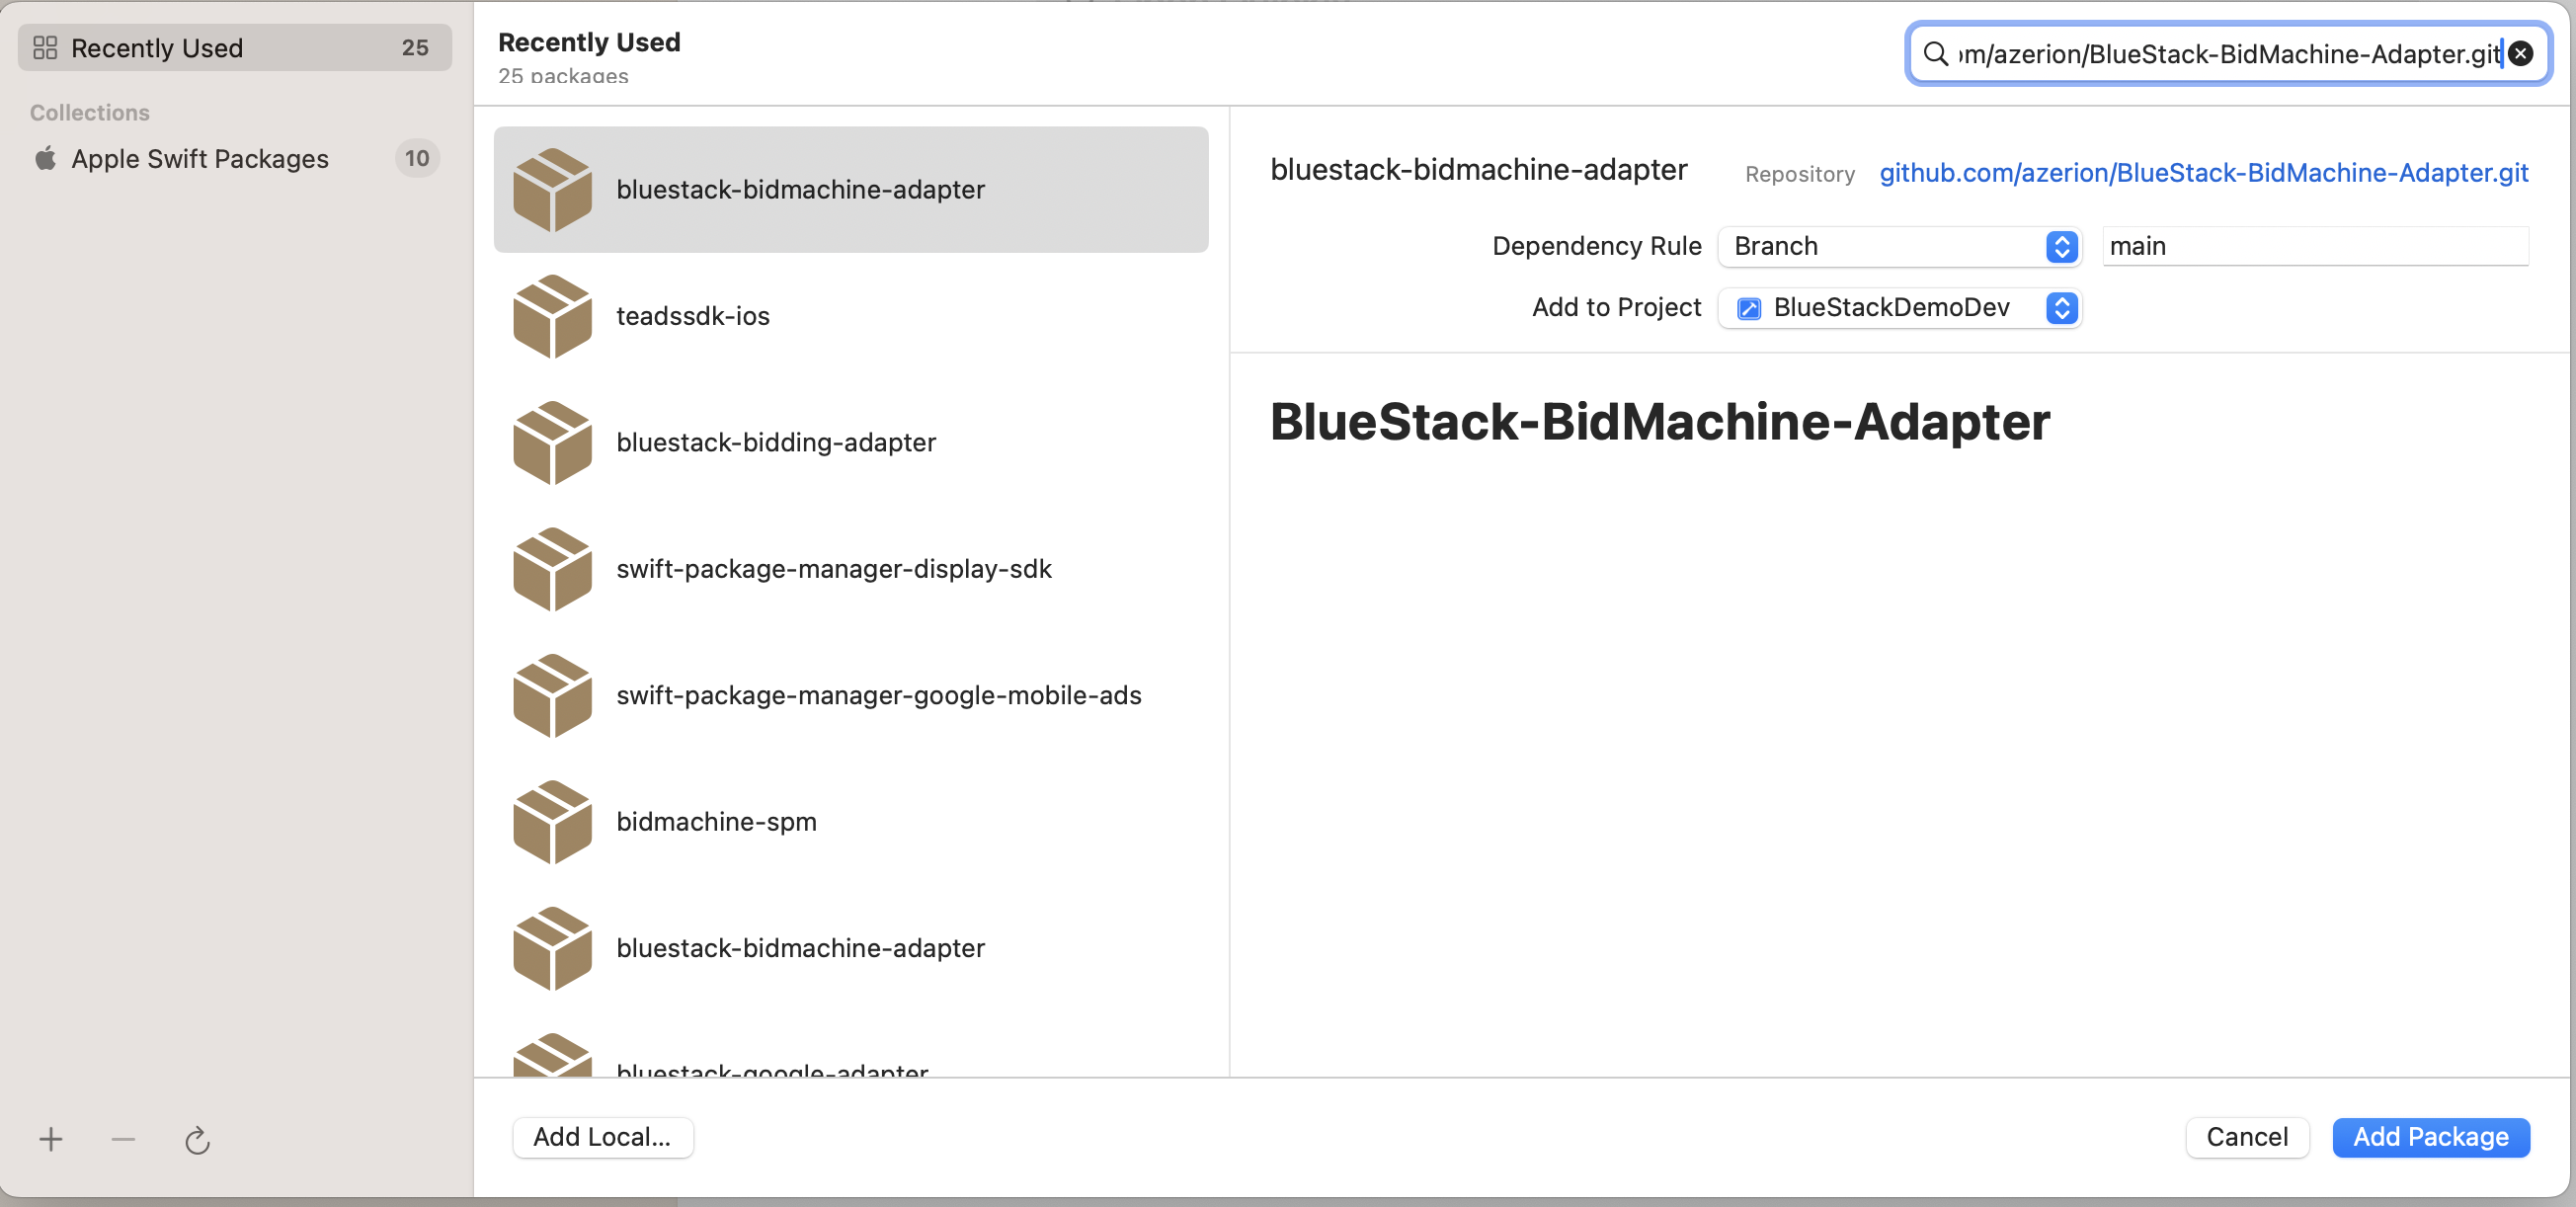The width and height of the screenshot is (2576, 1207).
Task: Select the bidmachine-spm package name
Action: click(x=716, y=821)
